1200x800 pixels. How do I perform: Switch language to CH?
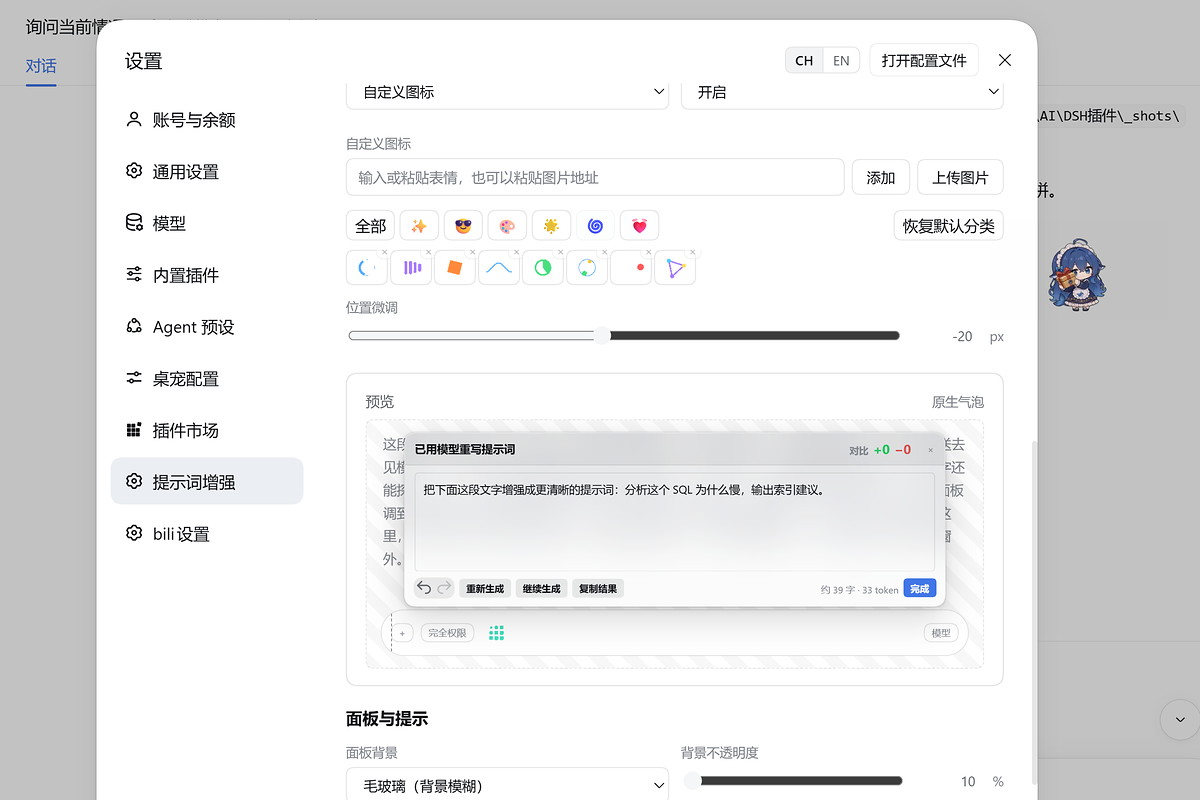tap(804, 61)
